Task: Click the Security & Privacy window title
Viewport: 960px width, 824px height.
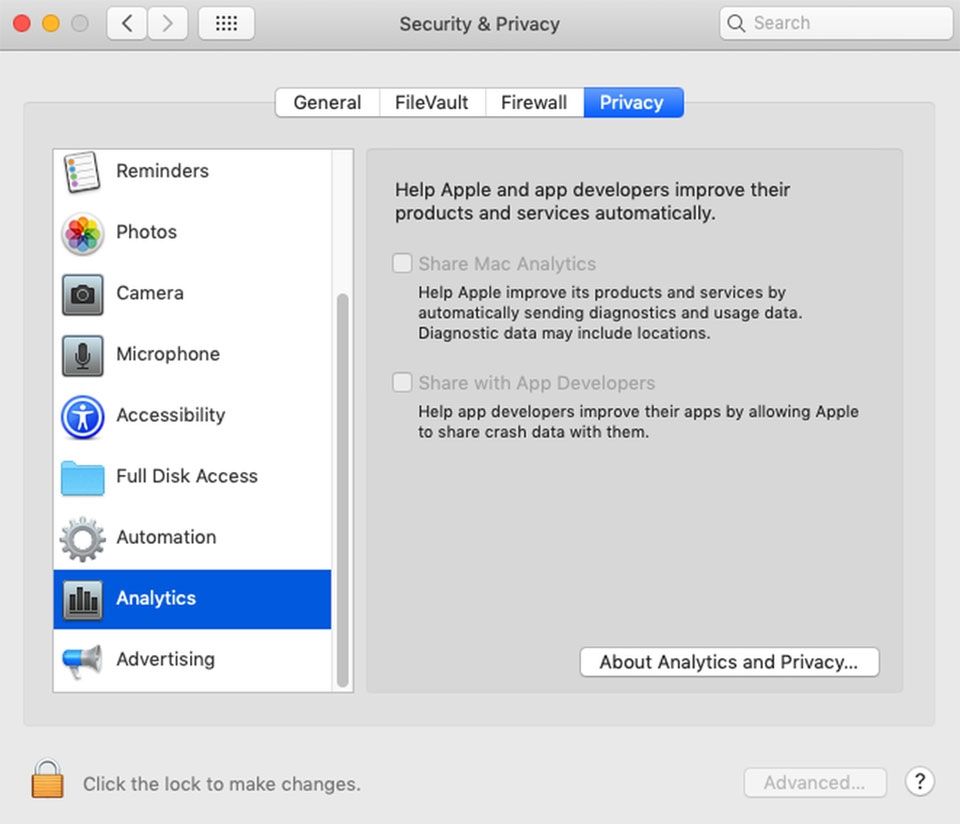Action: point(479,24)
